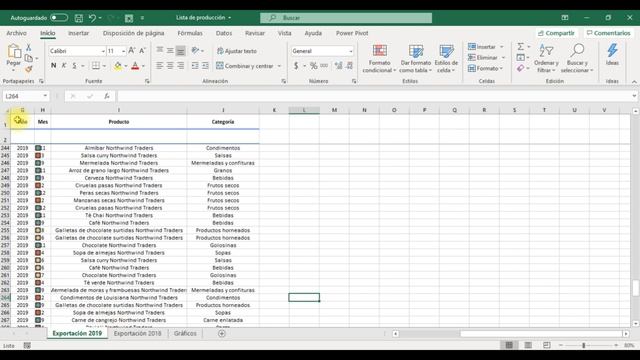Apply the red font color A
The width and height of the screenshot is (640, 360).
[x=136, y=66]
